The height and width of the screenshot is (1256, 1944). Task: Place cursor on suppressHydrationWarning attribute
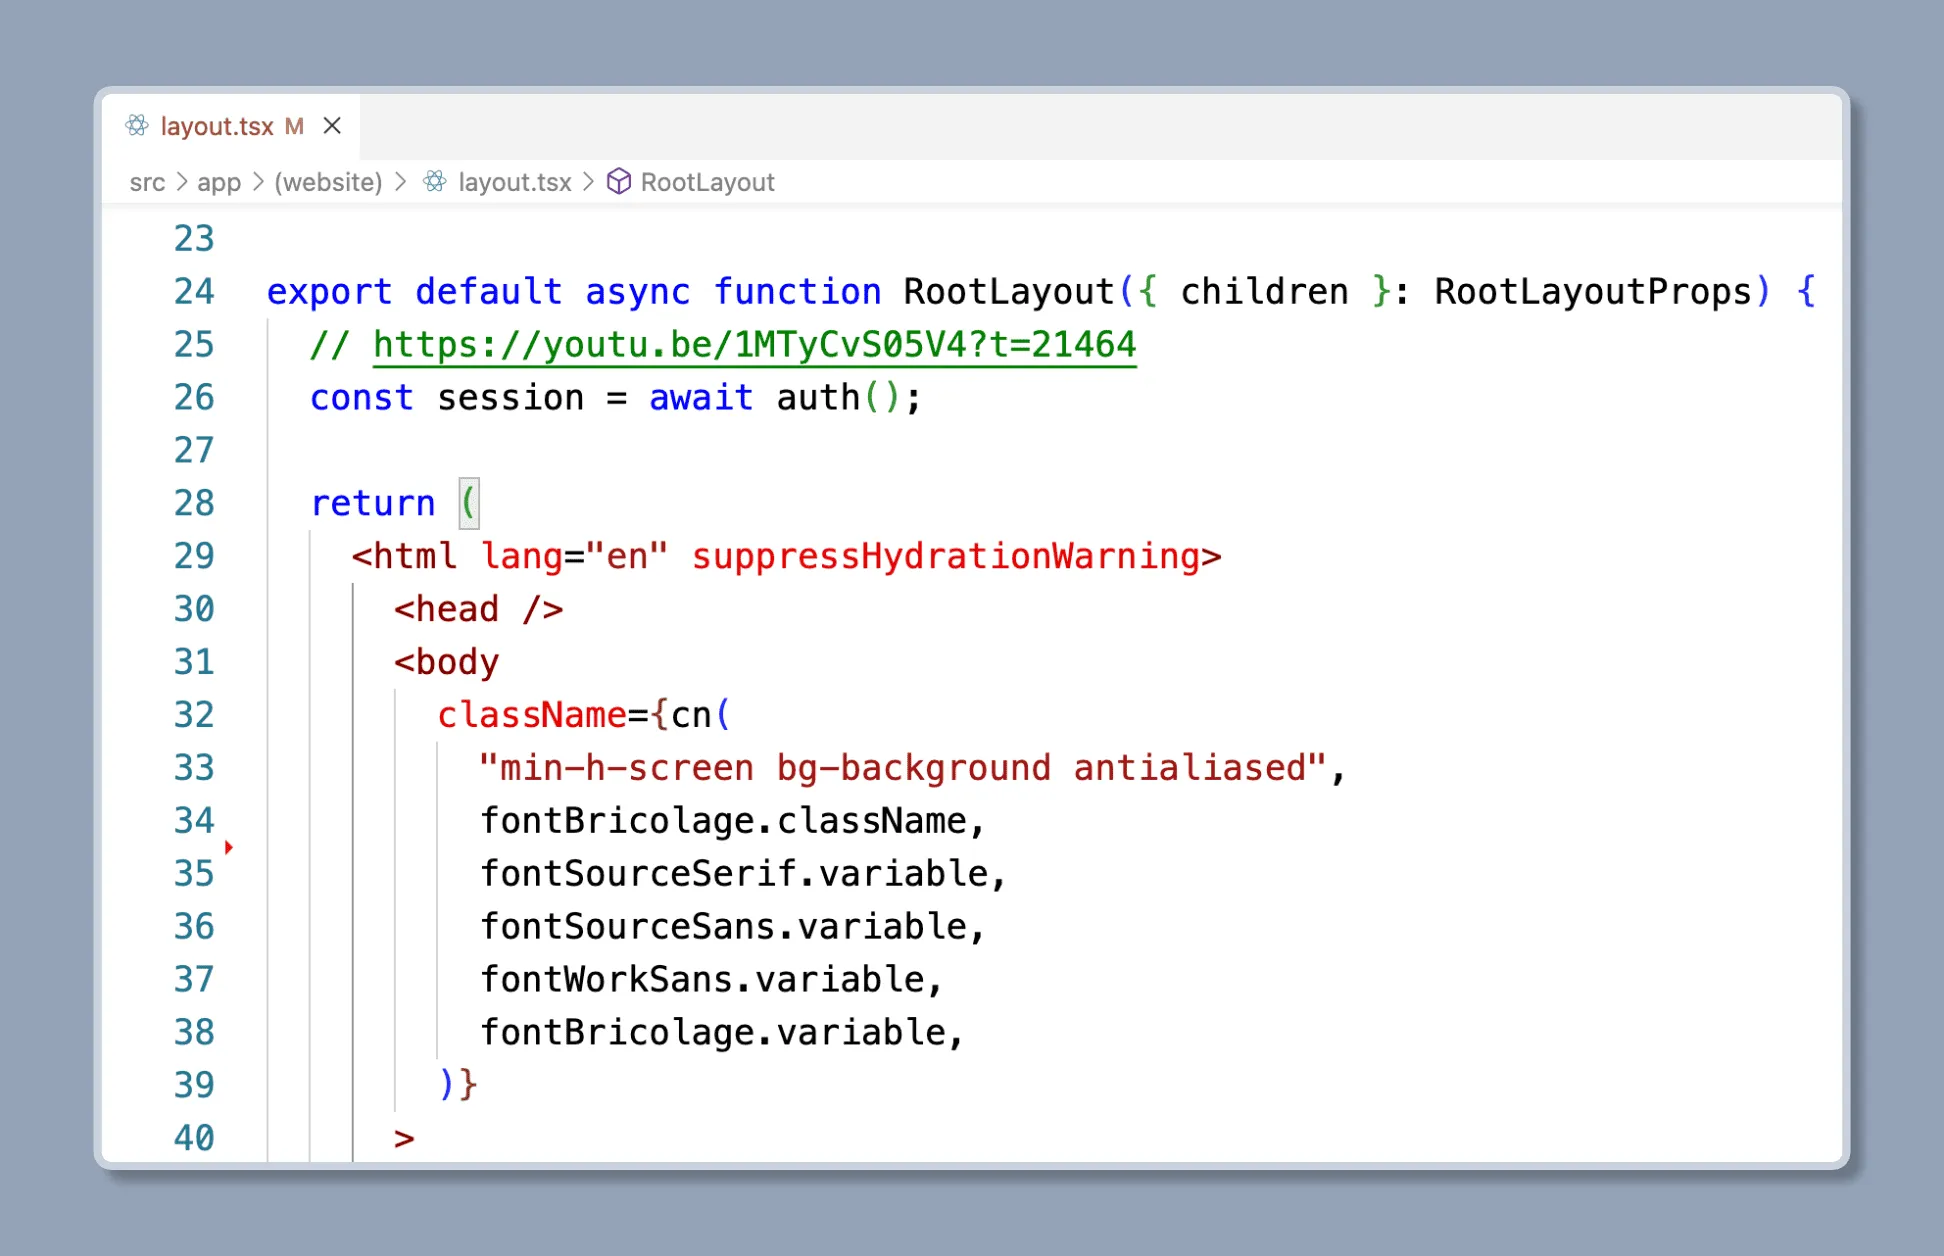pyautogui.click(x=945, y=556)
